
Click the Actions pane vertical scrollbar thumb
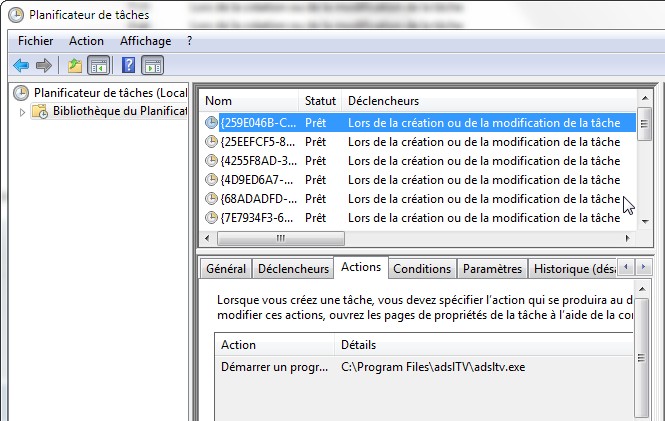pos(641,358)
